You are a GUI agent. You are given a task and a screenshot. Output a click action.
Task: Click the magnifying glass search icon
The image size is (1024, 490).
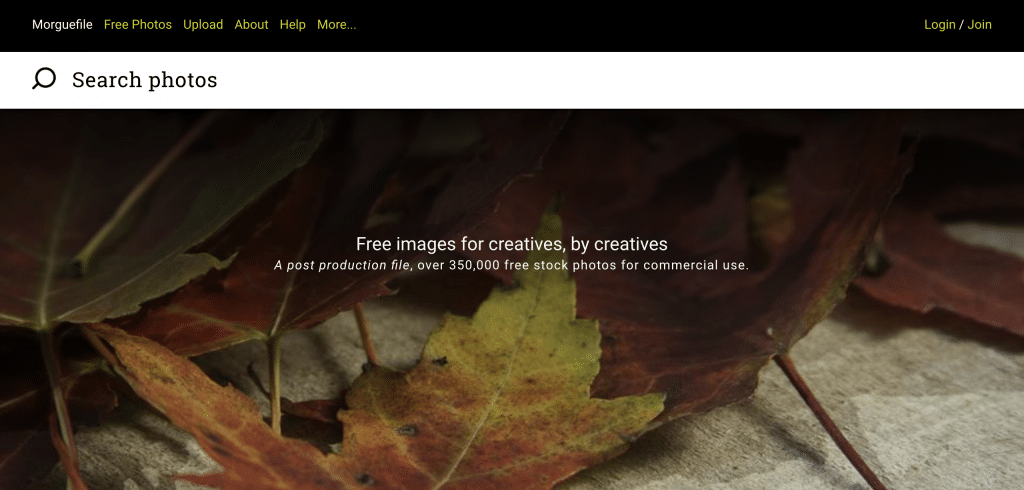pyautogui.click(x=44, y=79)
